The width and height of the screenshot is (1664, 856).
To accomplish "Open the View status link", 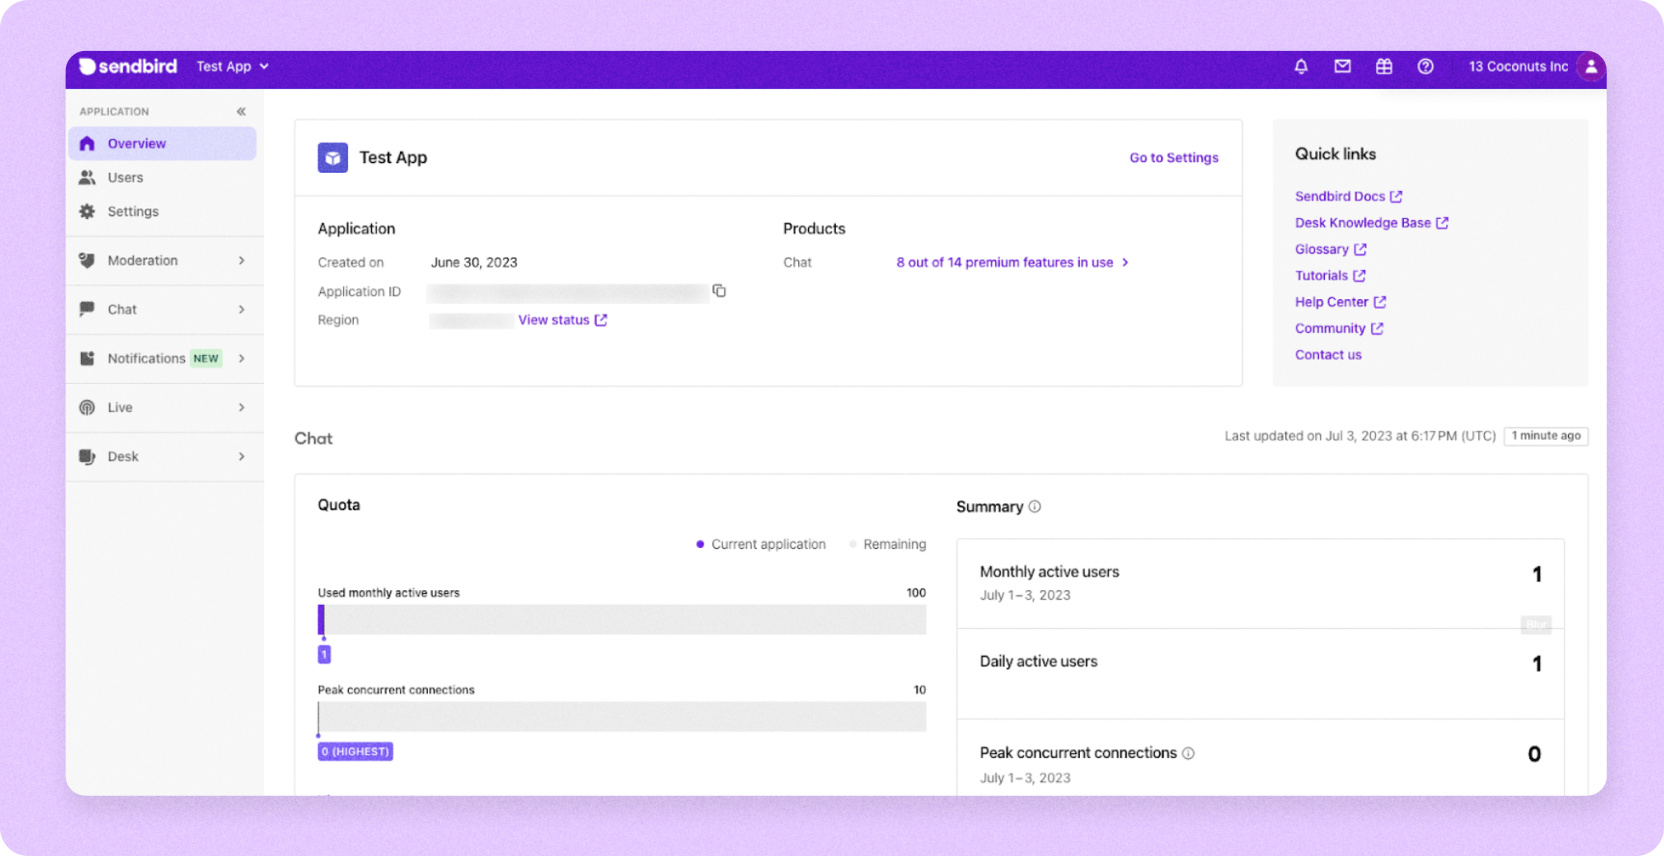I will point(562,320).
